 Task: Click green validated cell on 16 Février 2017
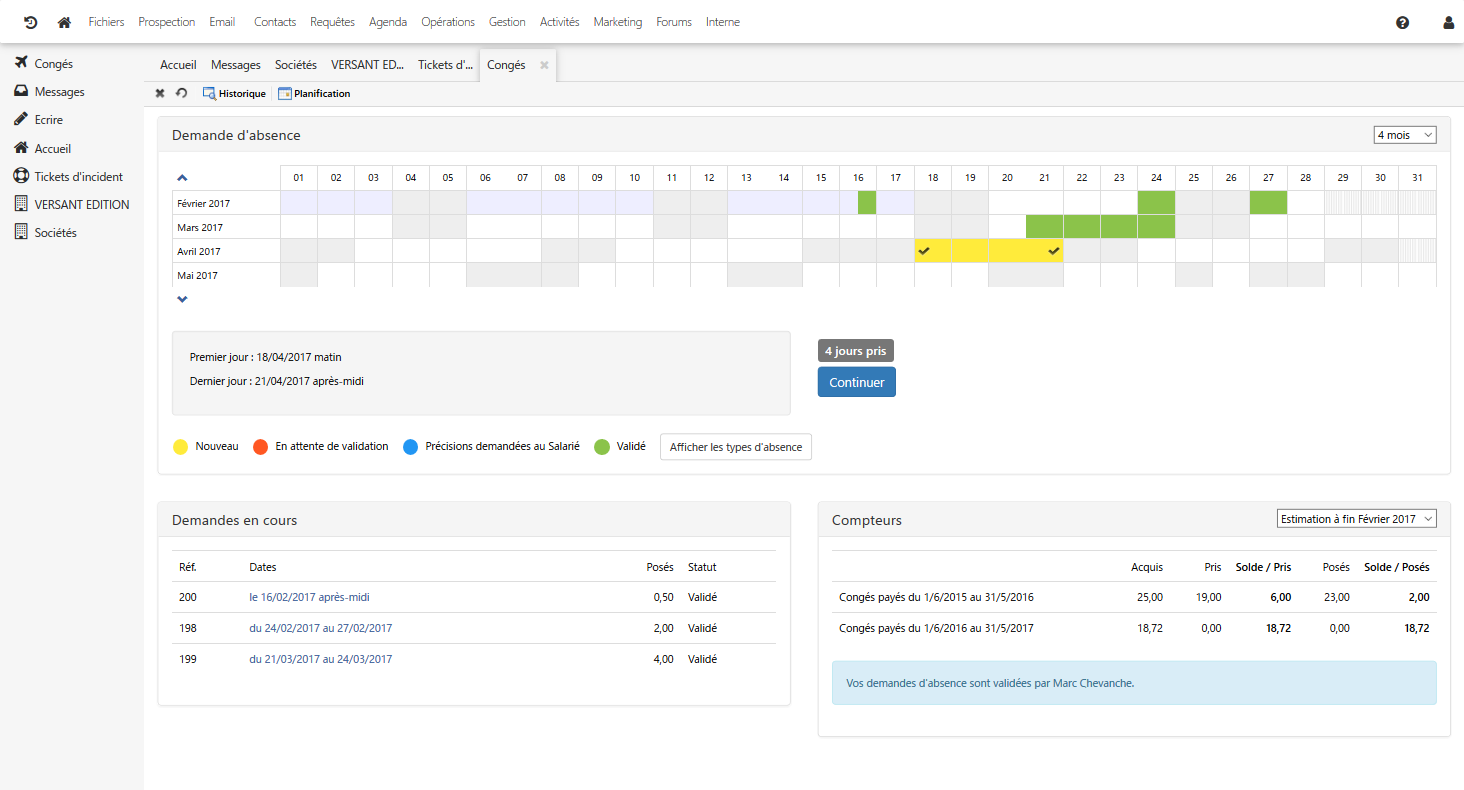click(x=867, y=202)
